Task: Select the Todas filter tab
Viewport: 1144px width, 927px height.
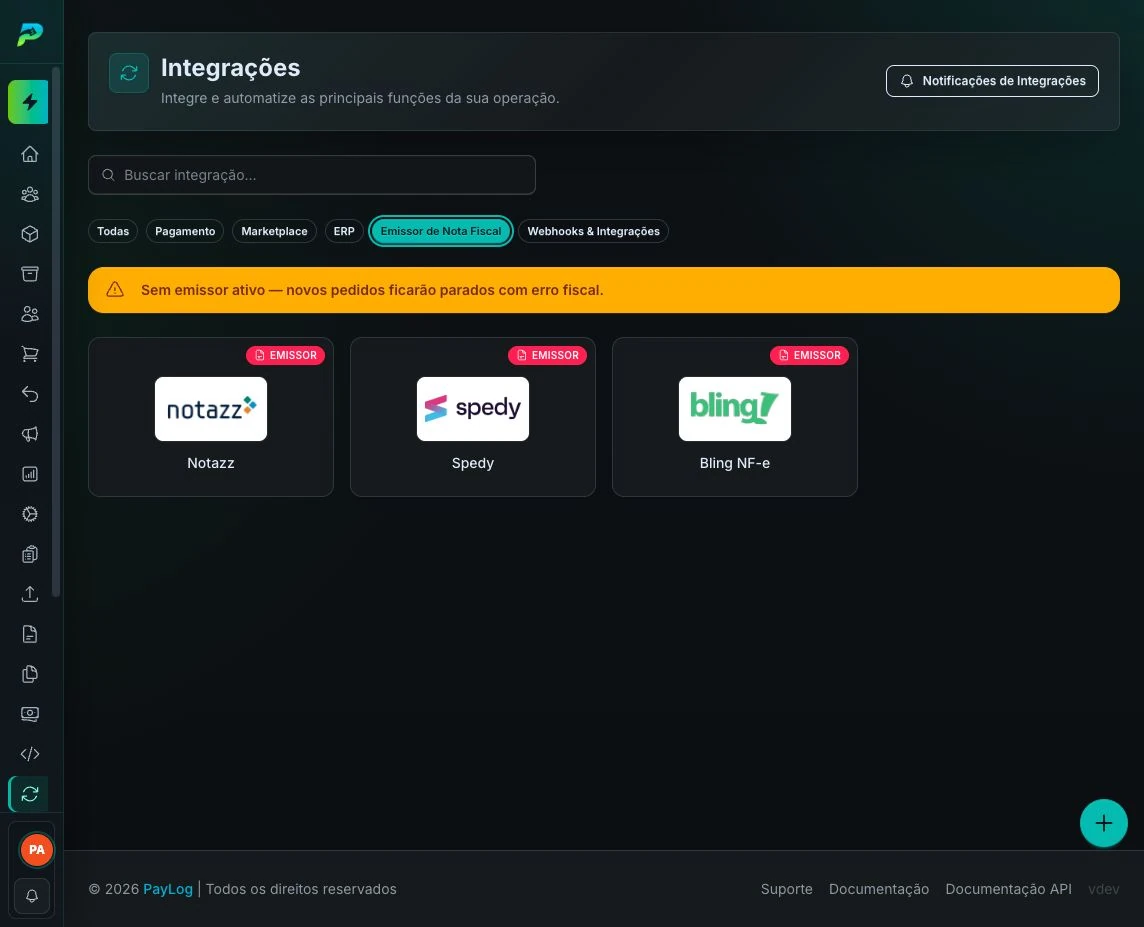Action: tap(113, 231)
